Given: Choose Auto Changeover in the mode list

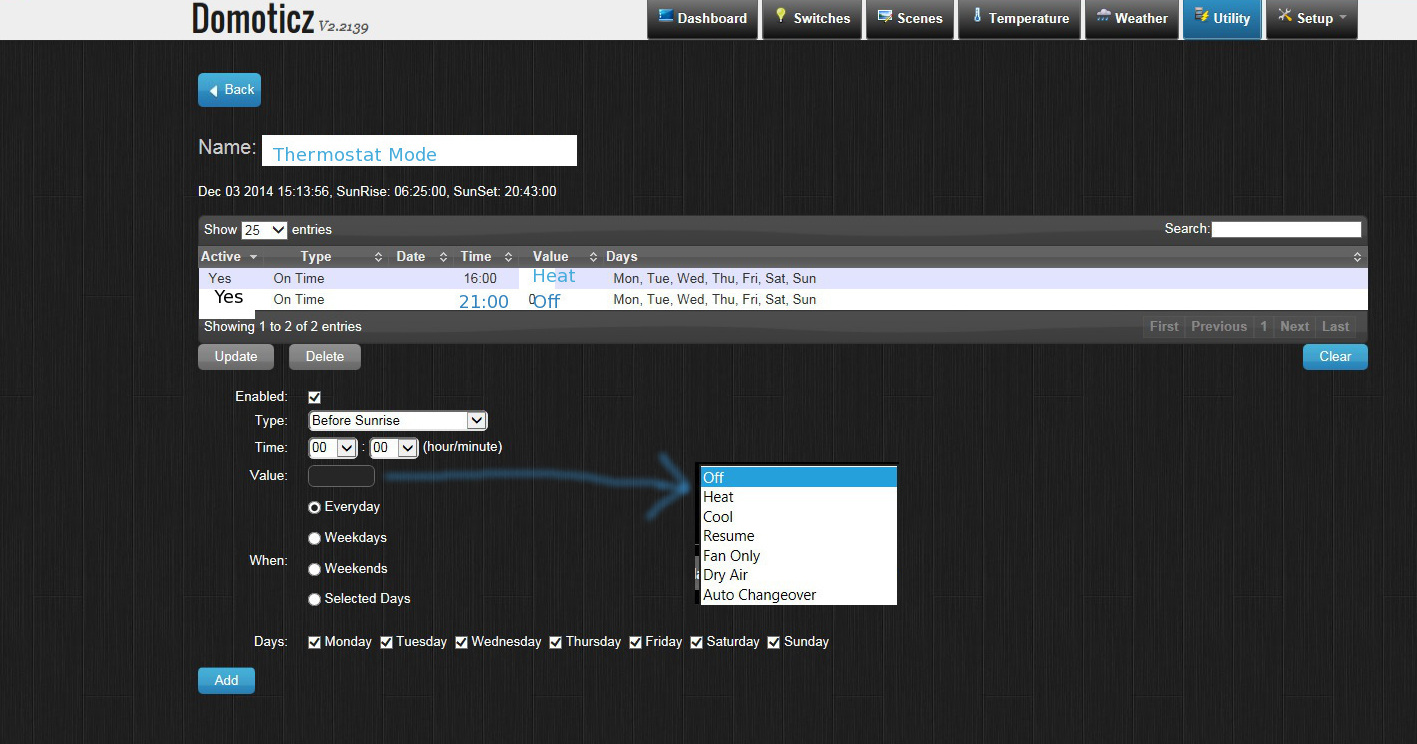Looking at the screenshot, I should pyautogui.click(x=798, y=595).
